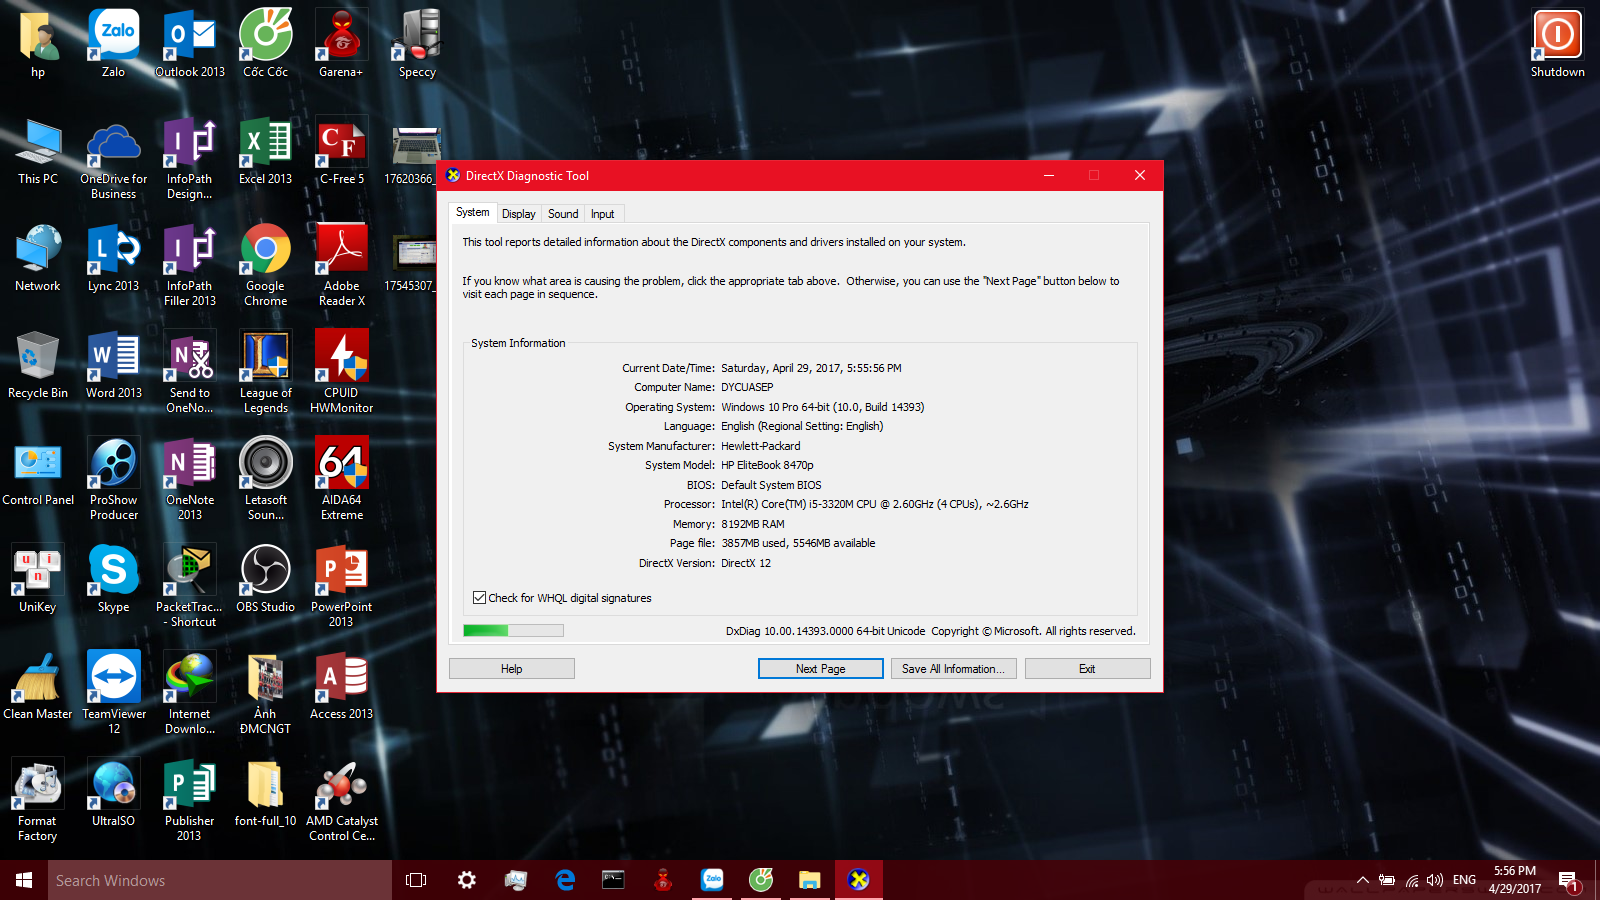
Task: Launch Word 2013 from desktop
Action: click(113, 365)
